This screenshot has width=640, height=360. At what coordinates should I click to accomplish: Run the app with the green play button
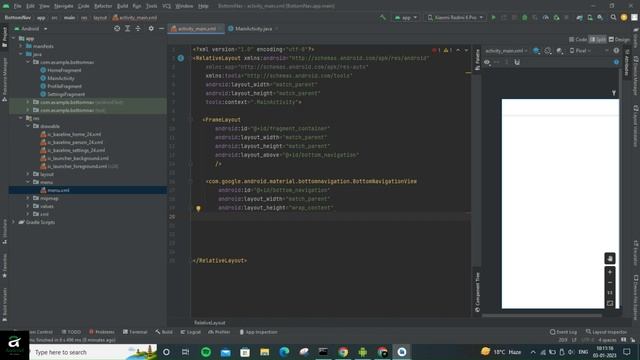click(x=493, y=18)
